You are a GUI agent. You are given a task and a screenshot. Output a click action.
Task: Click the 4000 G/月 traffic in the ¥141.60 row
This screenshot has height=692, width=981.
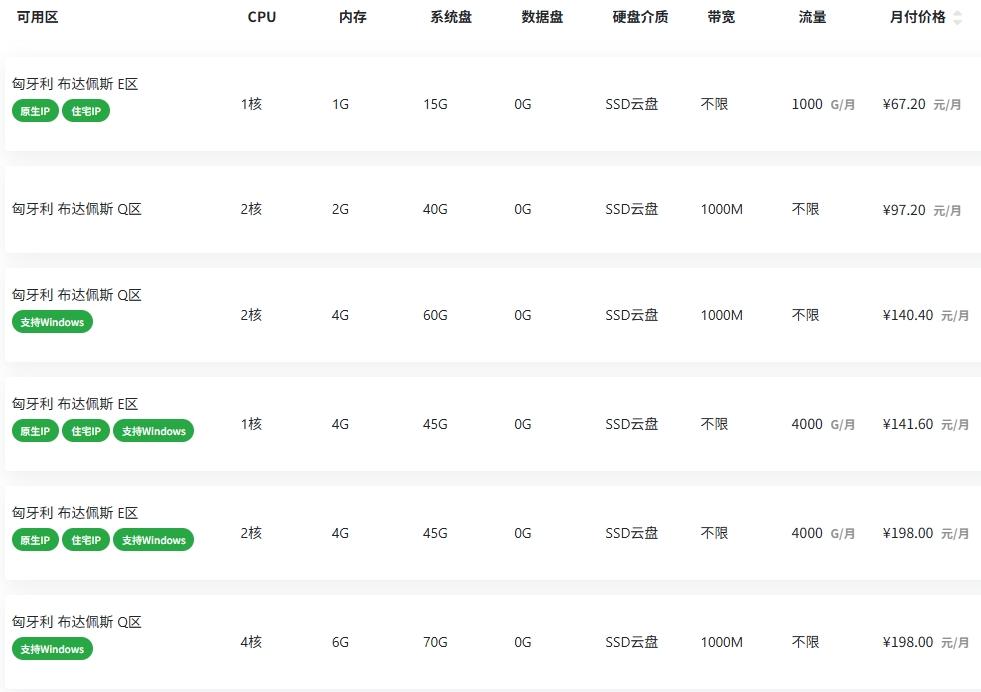point(822,424)
